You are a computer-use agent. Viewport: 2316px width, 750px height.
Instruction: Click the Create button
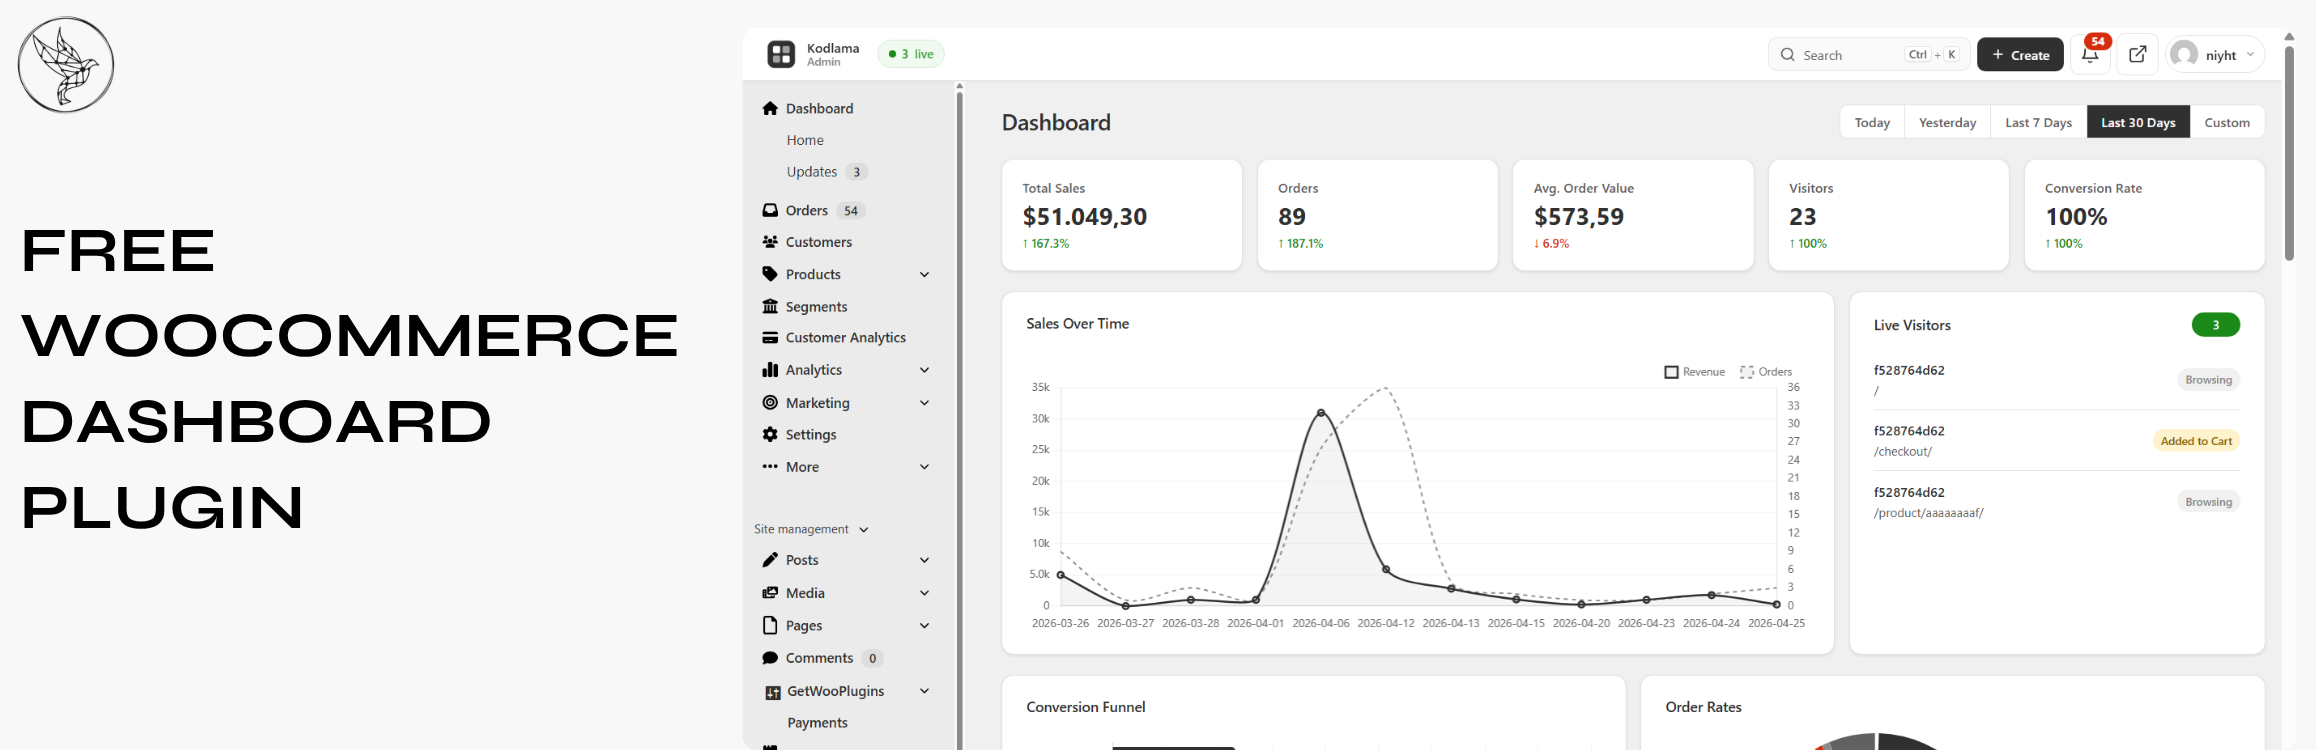point(2020,55)
